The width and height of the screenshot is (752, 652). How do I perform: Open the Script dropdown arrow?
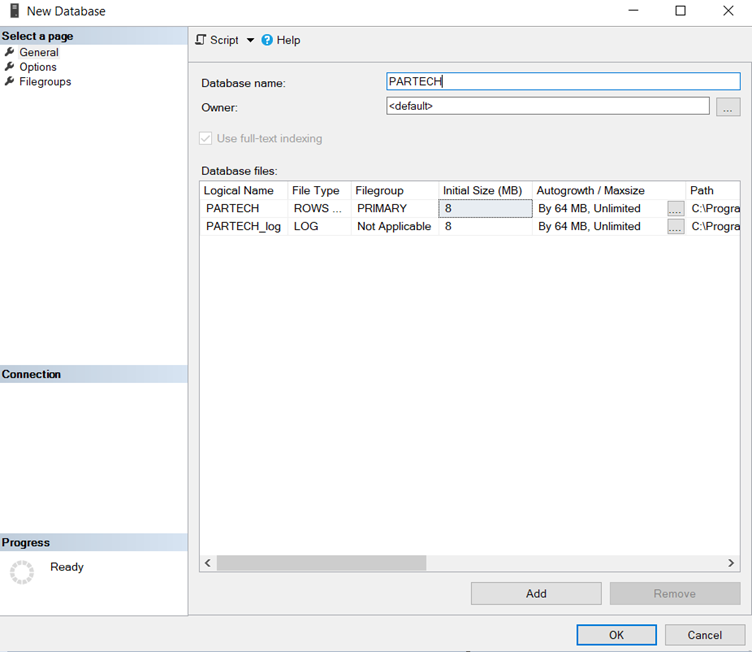coord(250,40)
